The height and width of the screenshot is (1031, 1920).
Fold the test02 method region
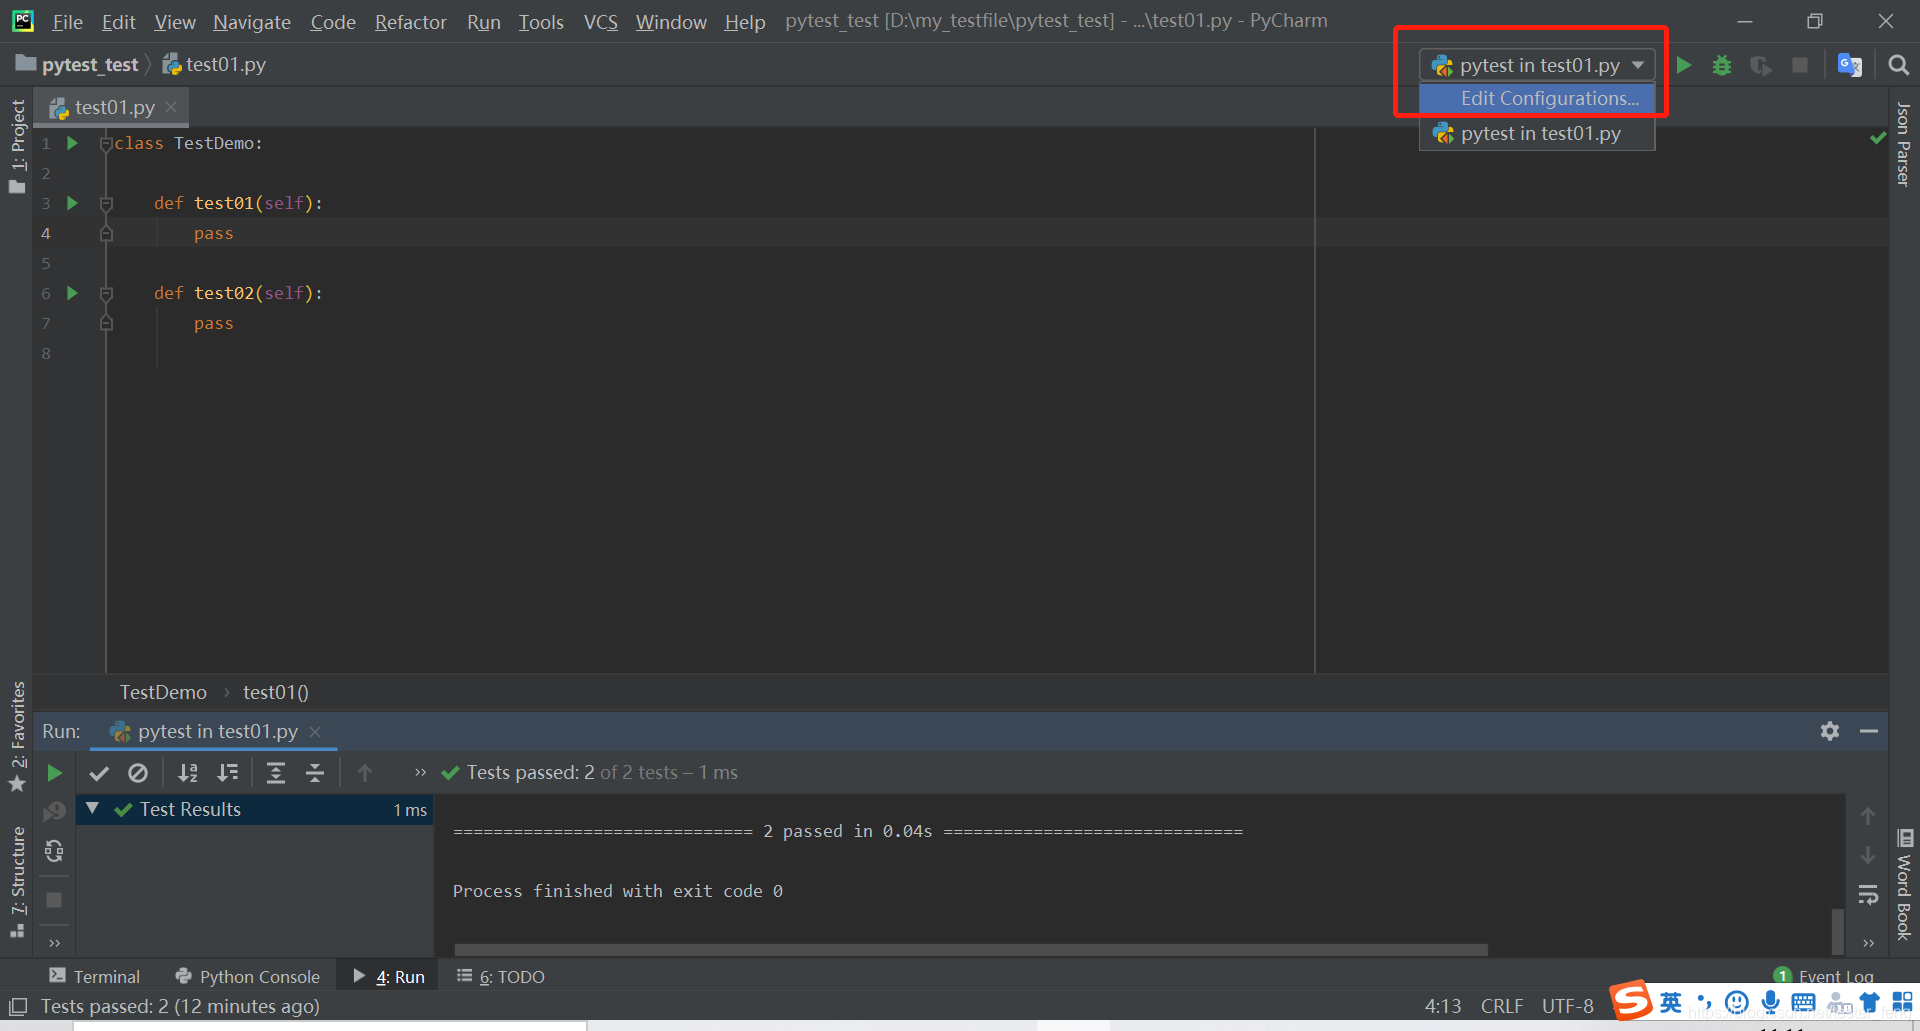click(x=106, y=294)
